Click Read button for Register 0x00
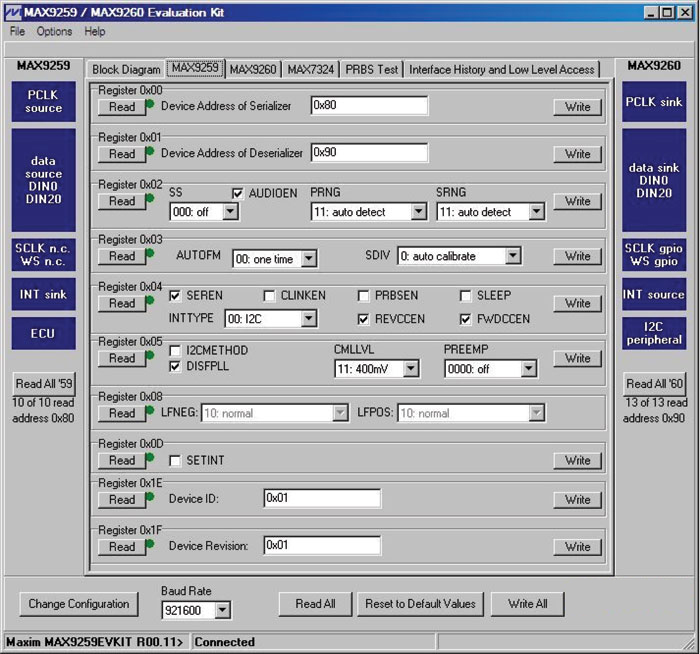This screenshot has height=654, width=700. point(122,107)
